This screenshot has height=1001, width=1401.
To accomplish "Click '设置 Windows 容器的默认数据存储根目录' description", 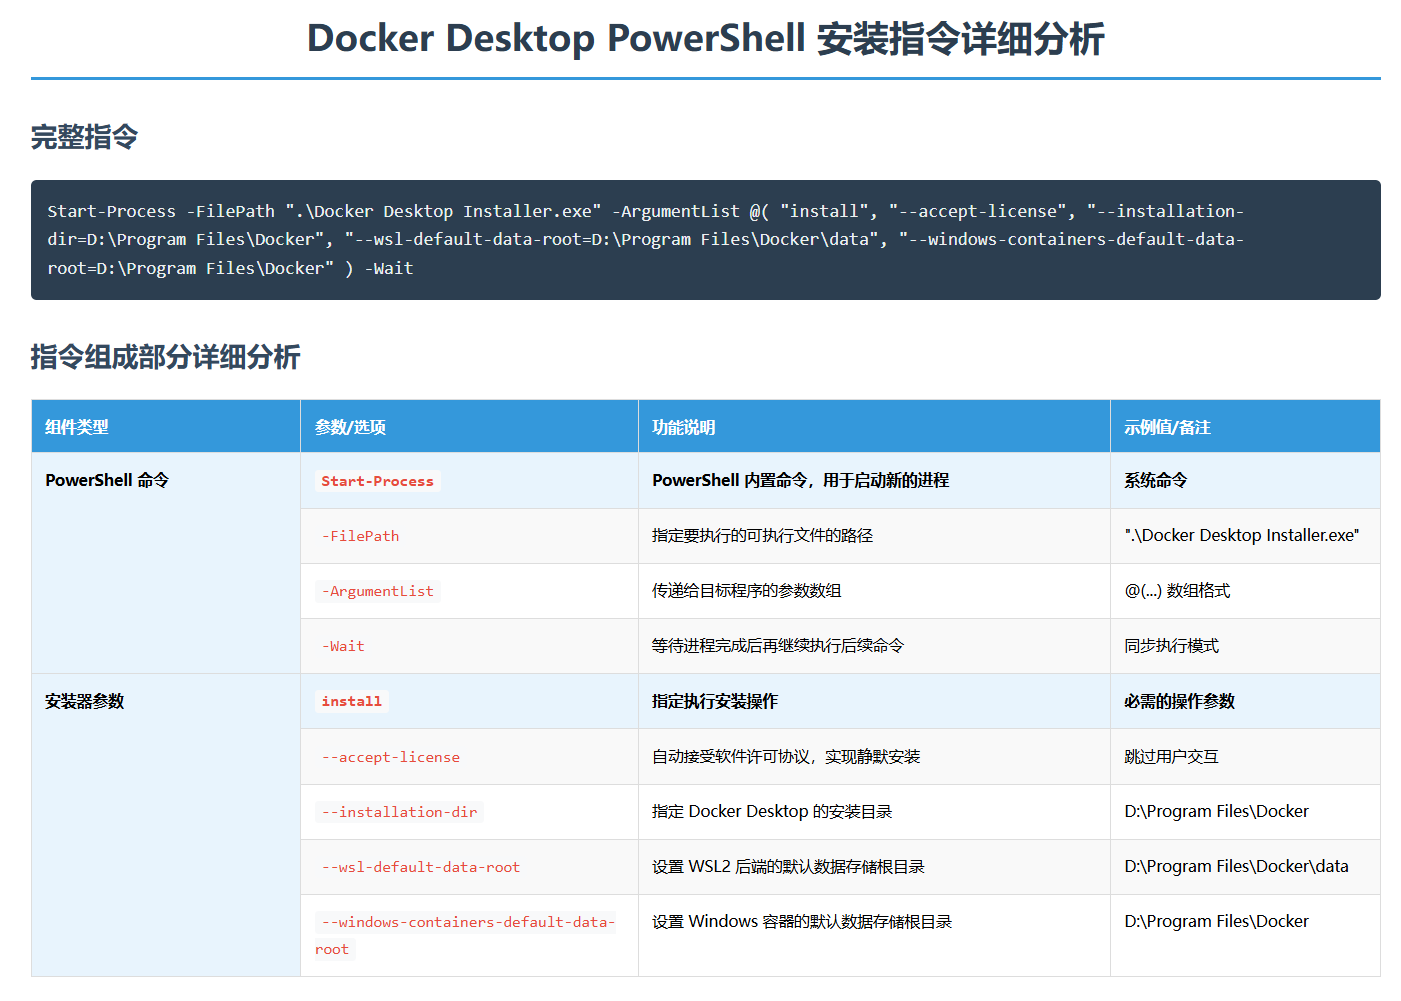I will pyautogui.click(x=802, y=921).
